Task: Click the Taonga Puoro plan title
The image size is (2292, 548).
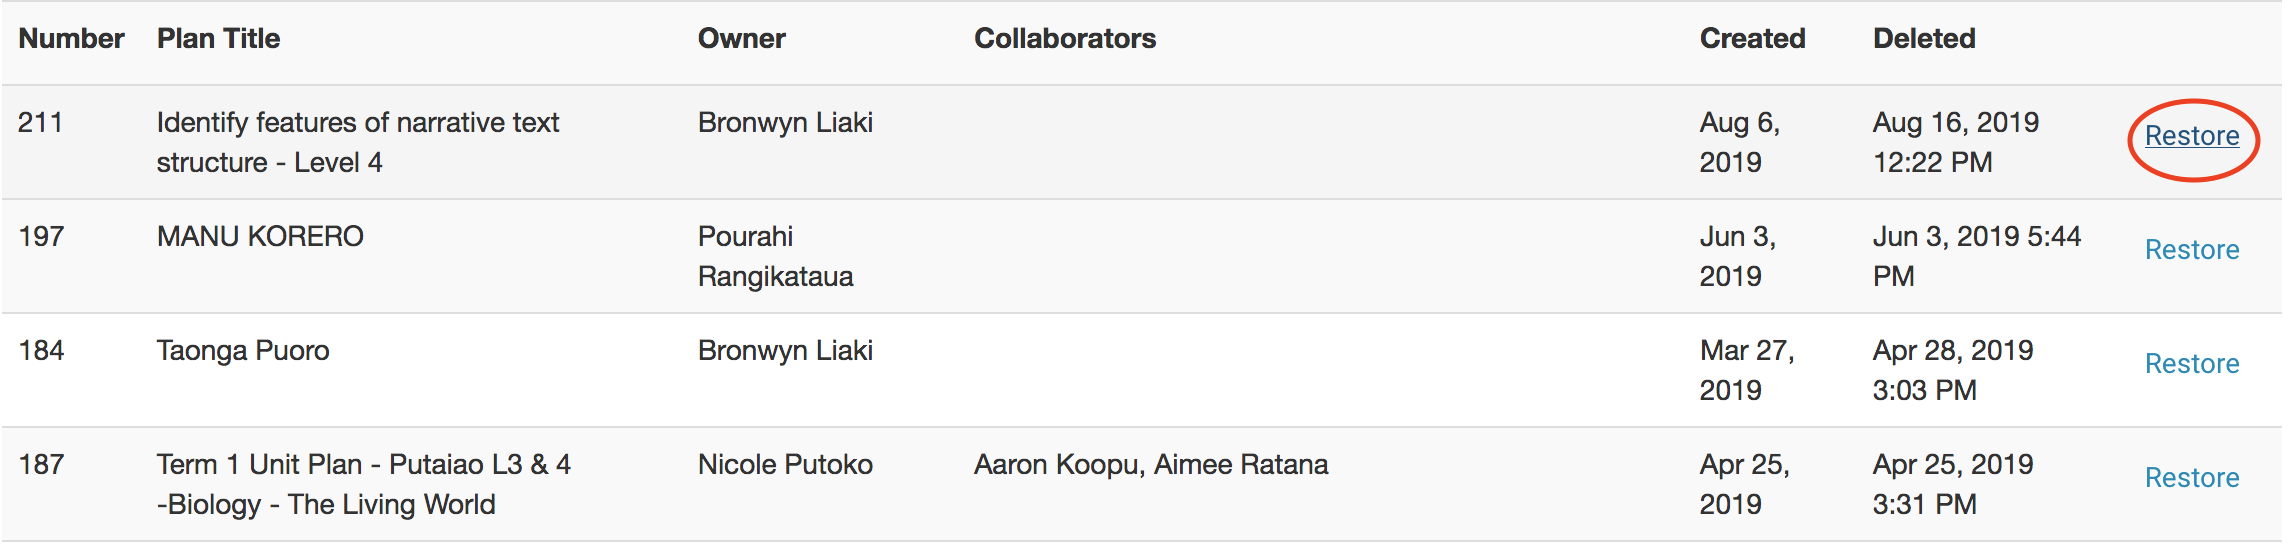Action: coord(243,350)
